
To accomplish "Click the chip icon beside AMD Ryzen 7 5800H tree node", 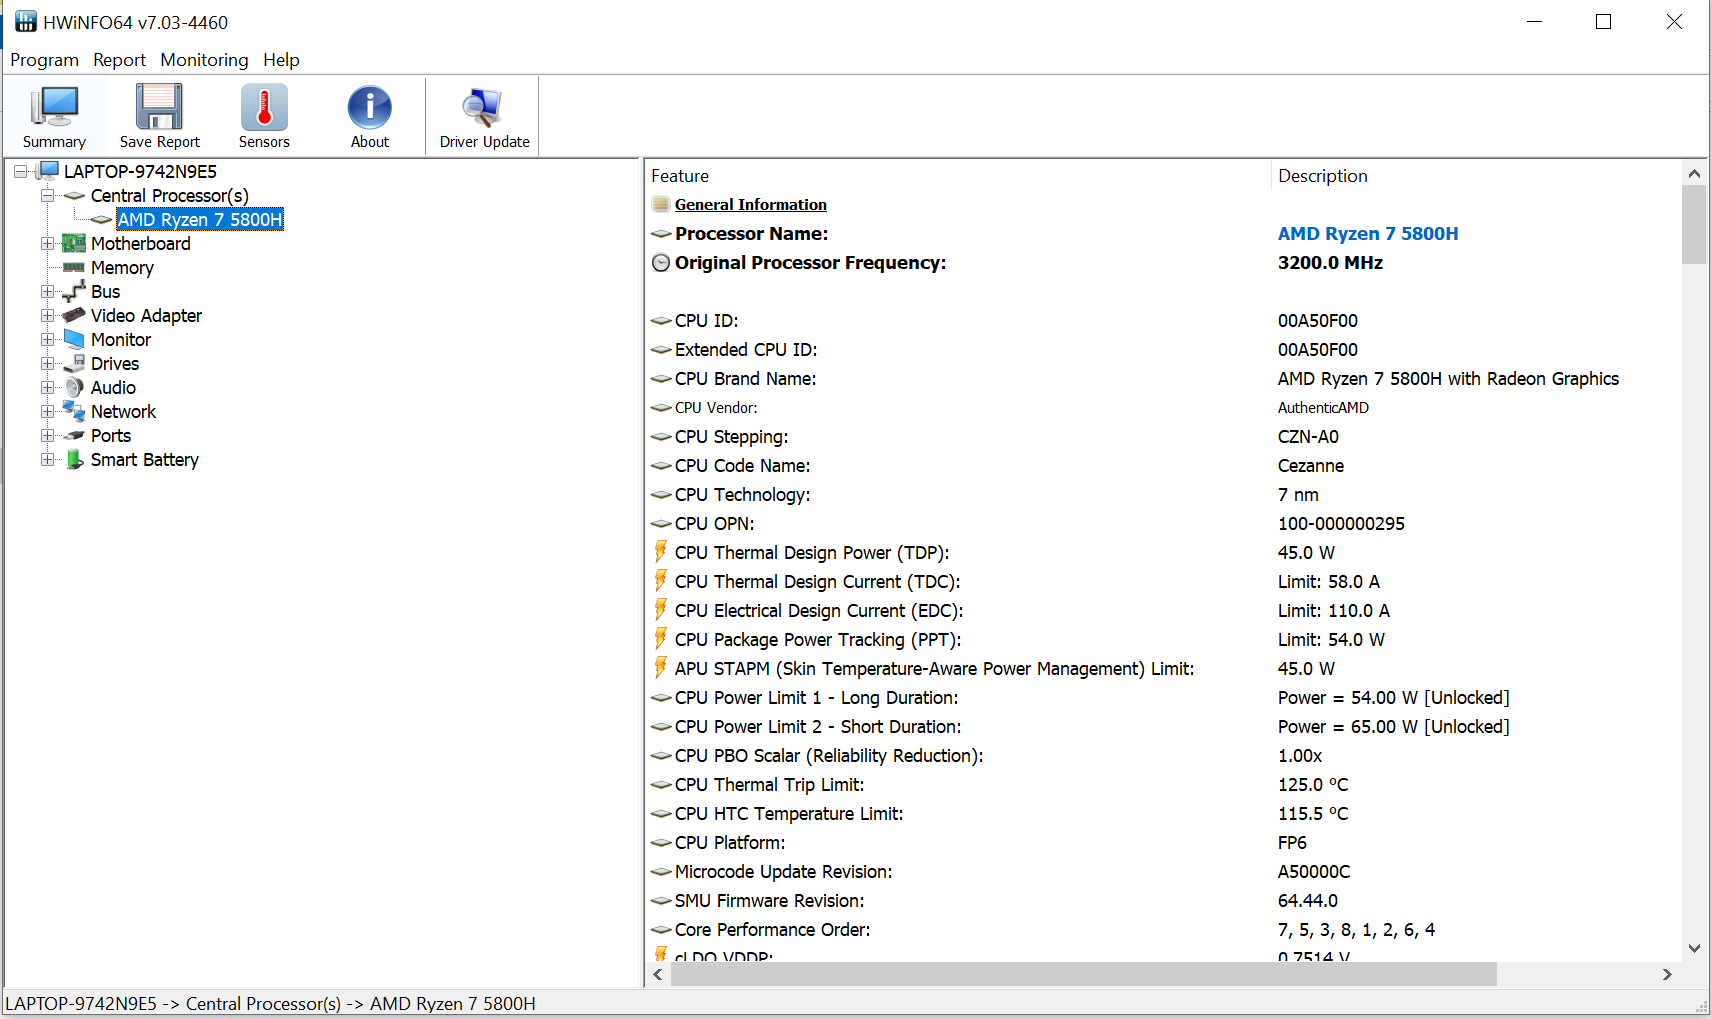I will tap(101, 220).
